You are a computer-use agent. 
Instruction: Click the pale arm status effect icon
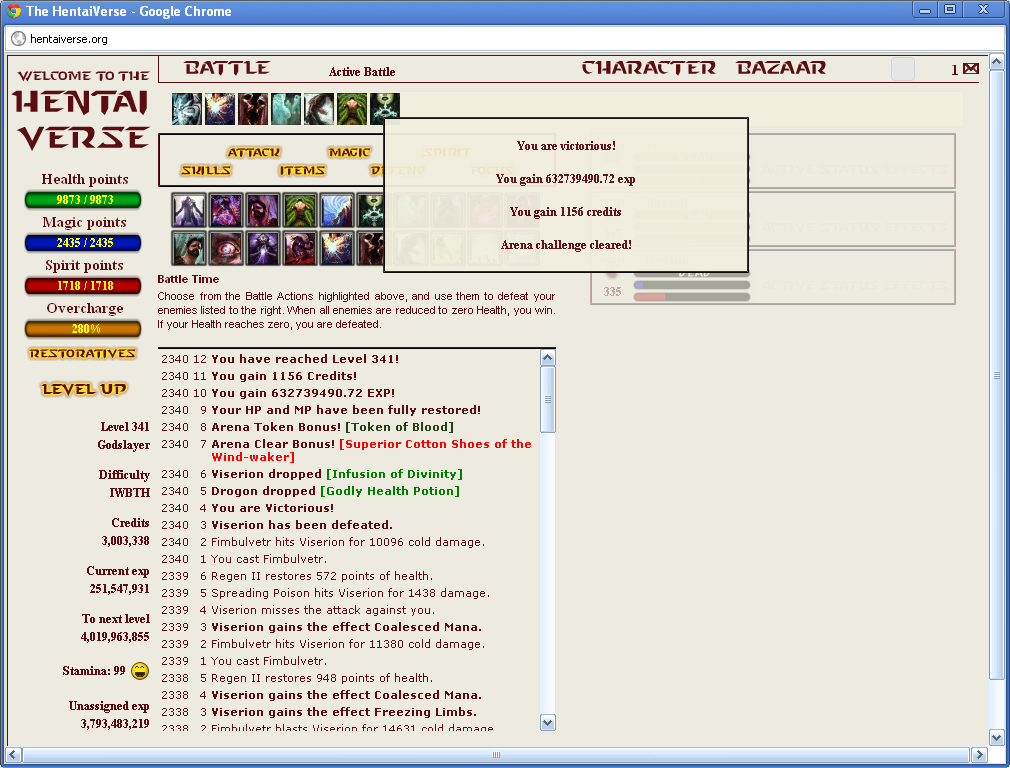click(x=318, y=109)
